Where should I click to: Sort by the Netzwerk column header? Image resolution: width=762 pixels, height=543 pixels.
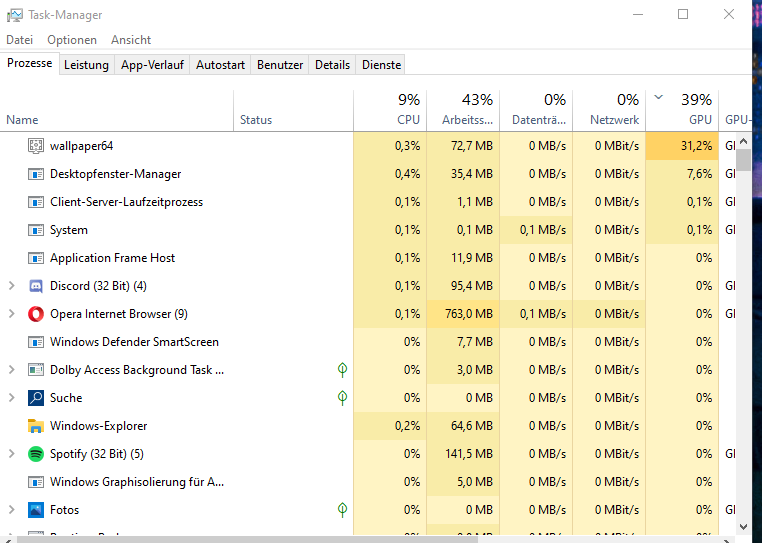pyautogui.click(x=609, y=111)
